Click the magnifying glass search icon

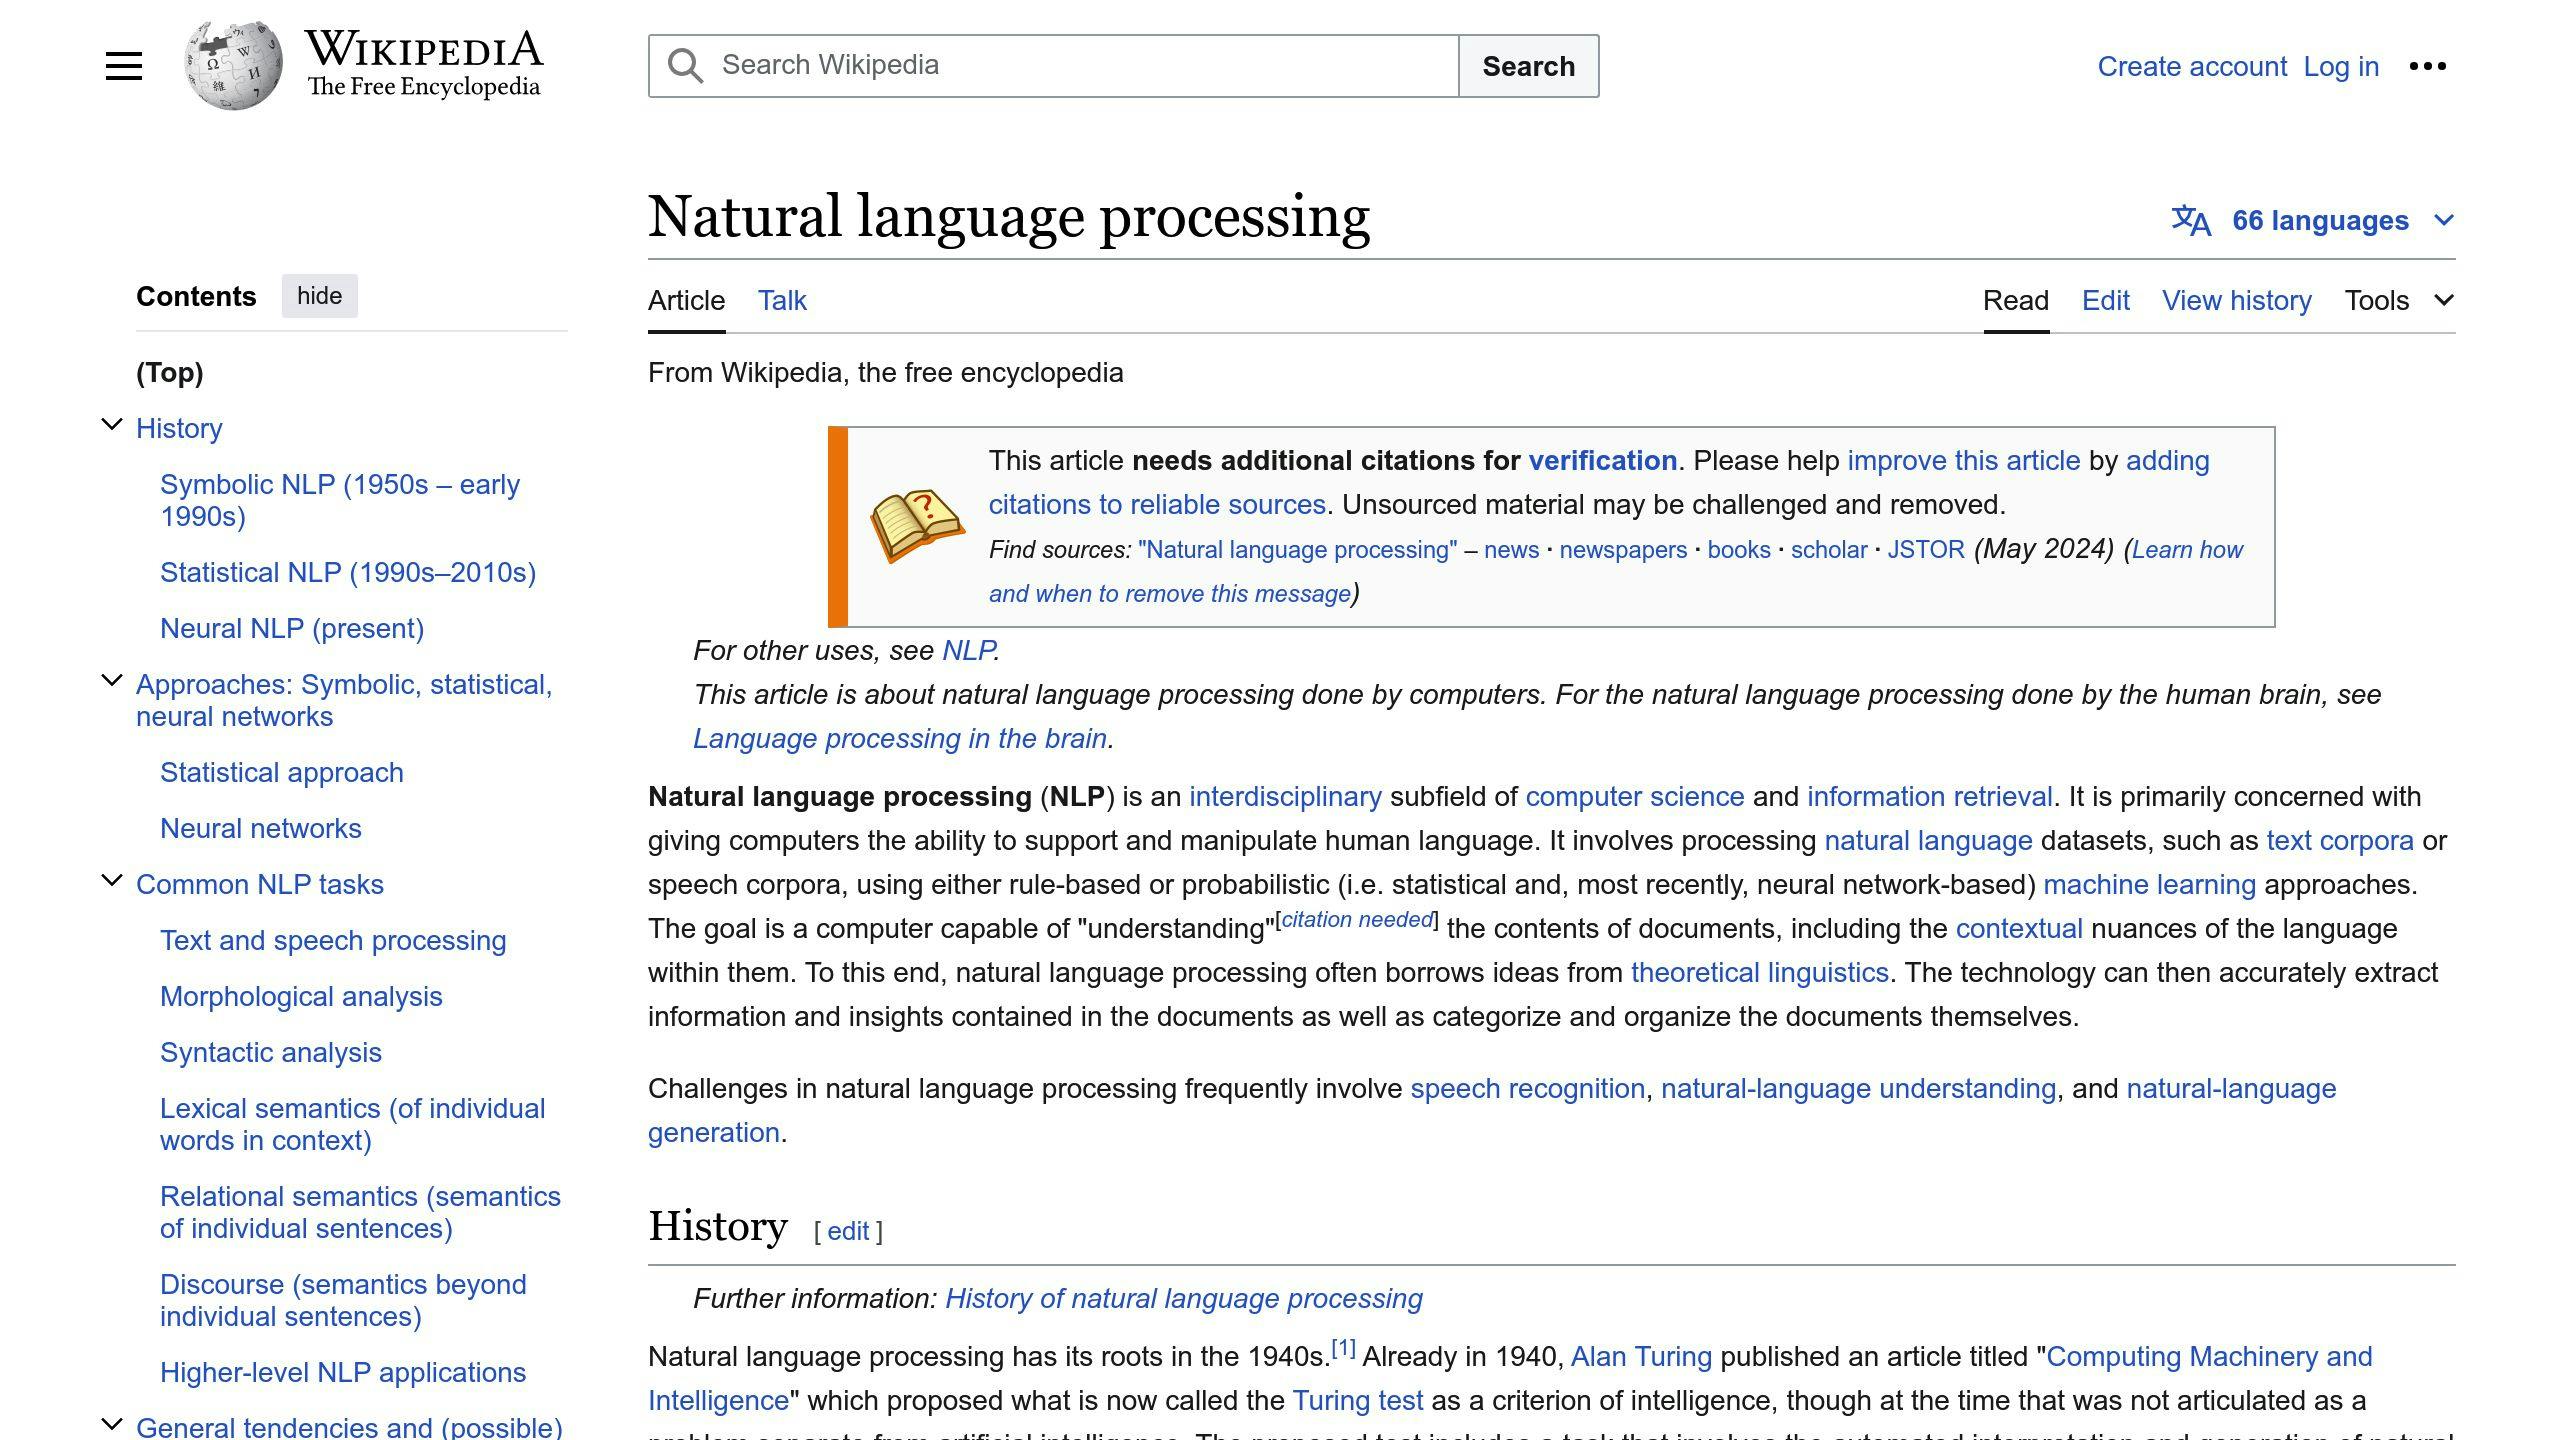point(686,66)
